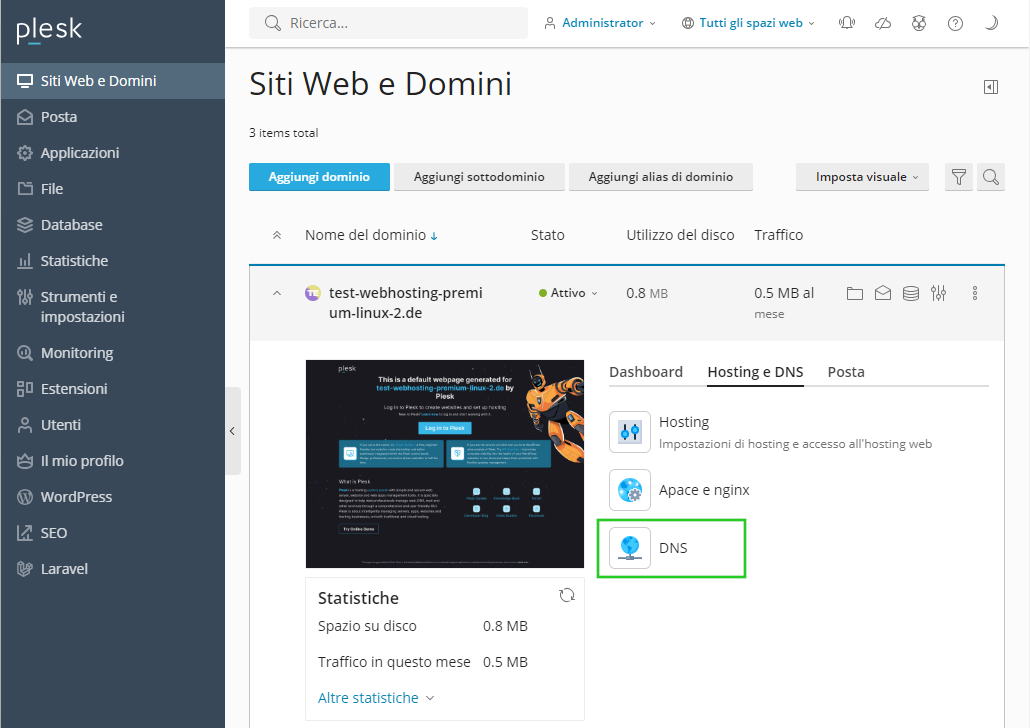Open Applicazioni in the sidebar

point(112,153)
